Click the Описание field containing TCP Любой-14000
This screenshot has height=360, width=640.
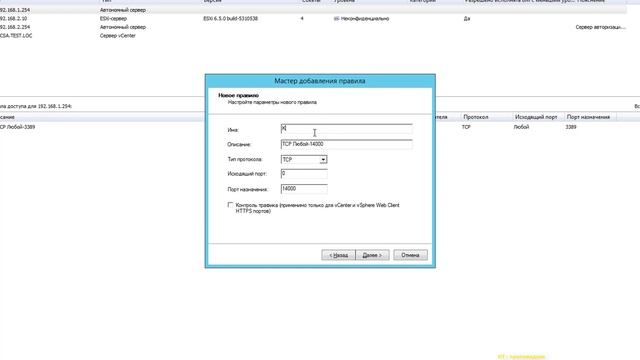click(347, 144)
